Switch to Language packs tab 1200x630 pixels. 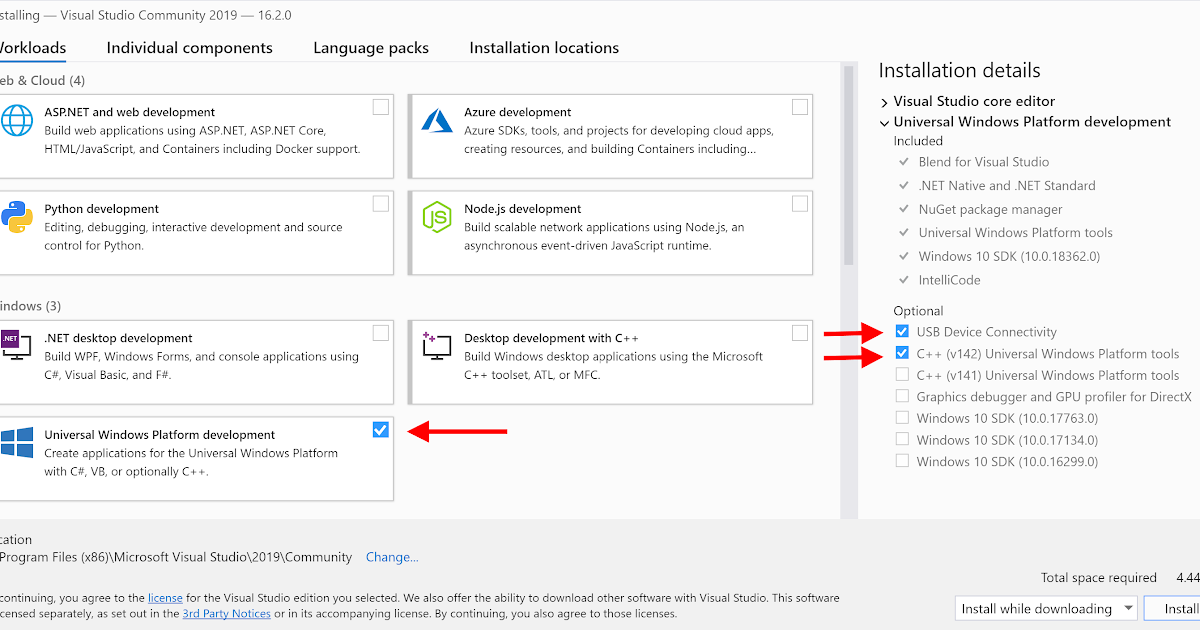371,48
